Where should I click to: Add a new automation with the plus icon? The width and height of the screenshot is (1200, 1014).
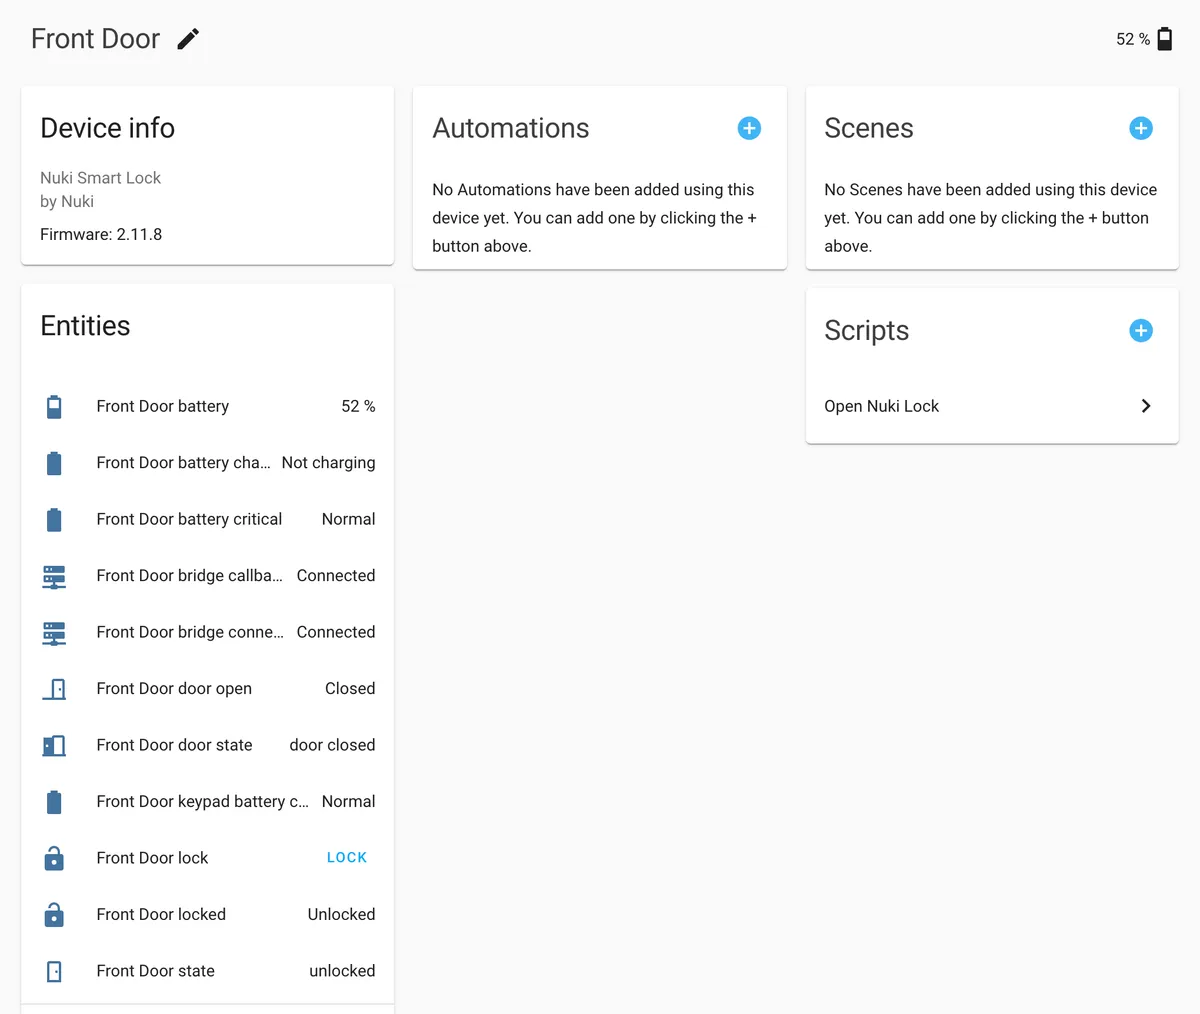[749, 128]
